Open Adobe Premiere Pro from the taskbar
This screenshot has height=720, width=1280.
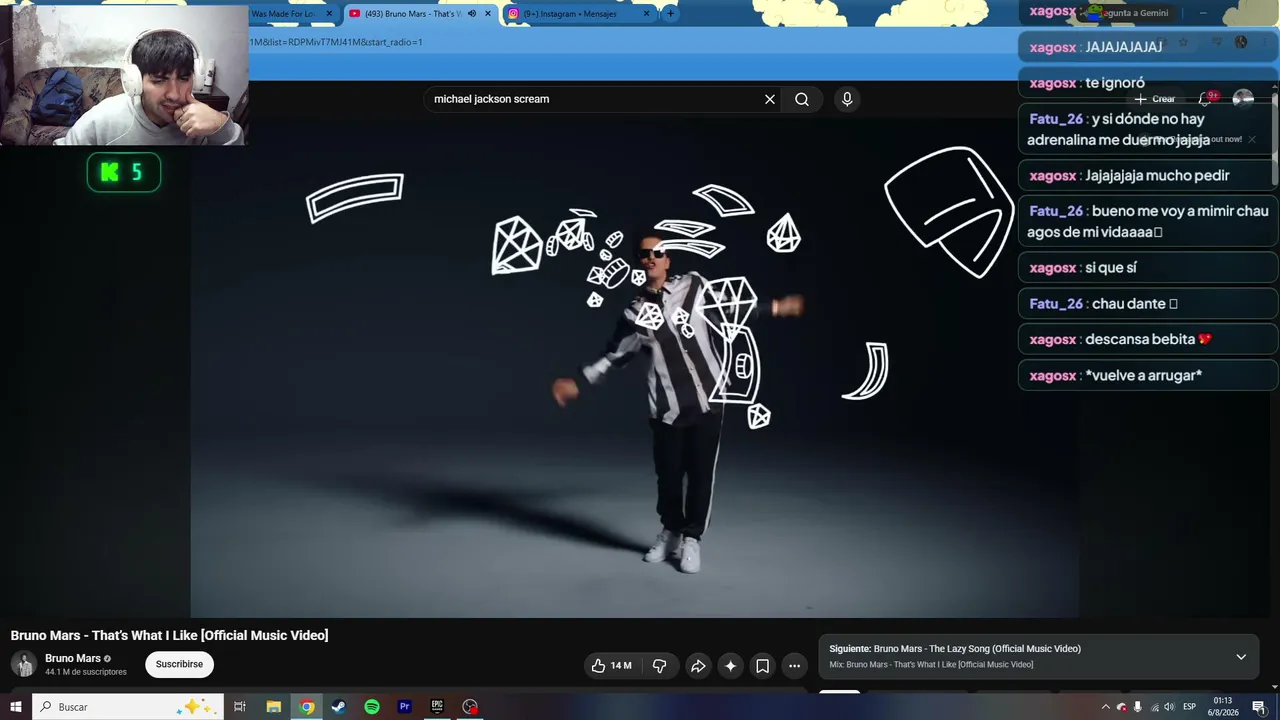[x=405, y=707]
